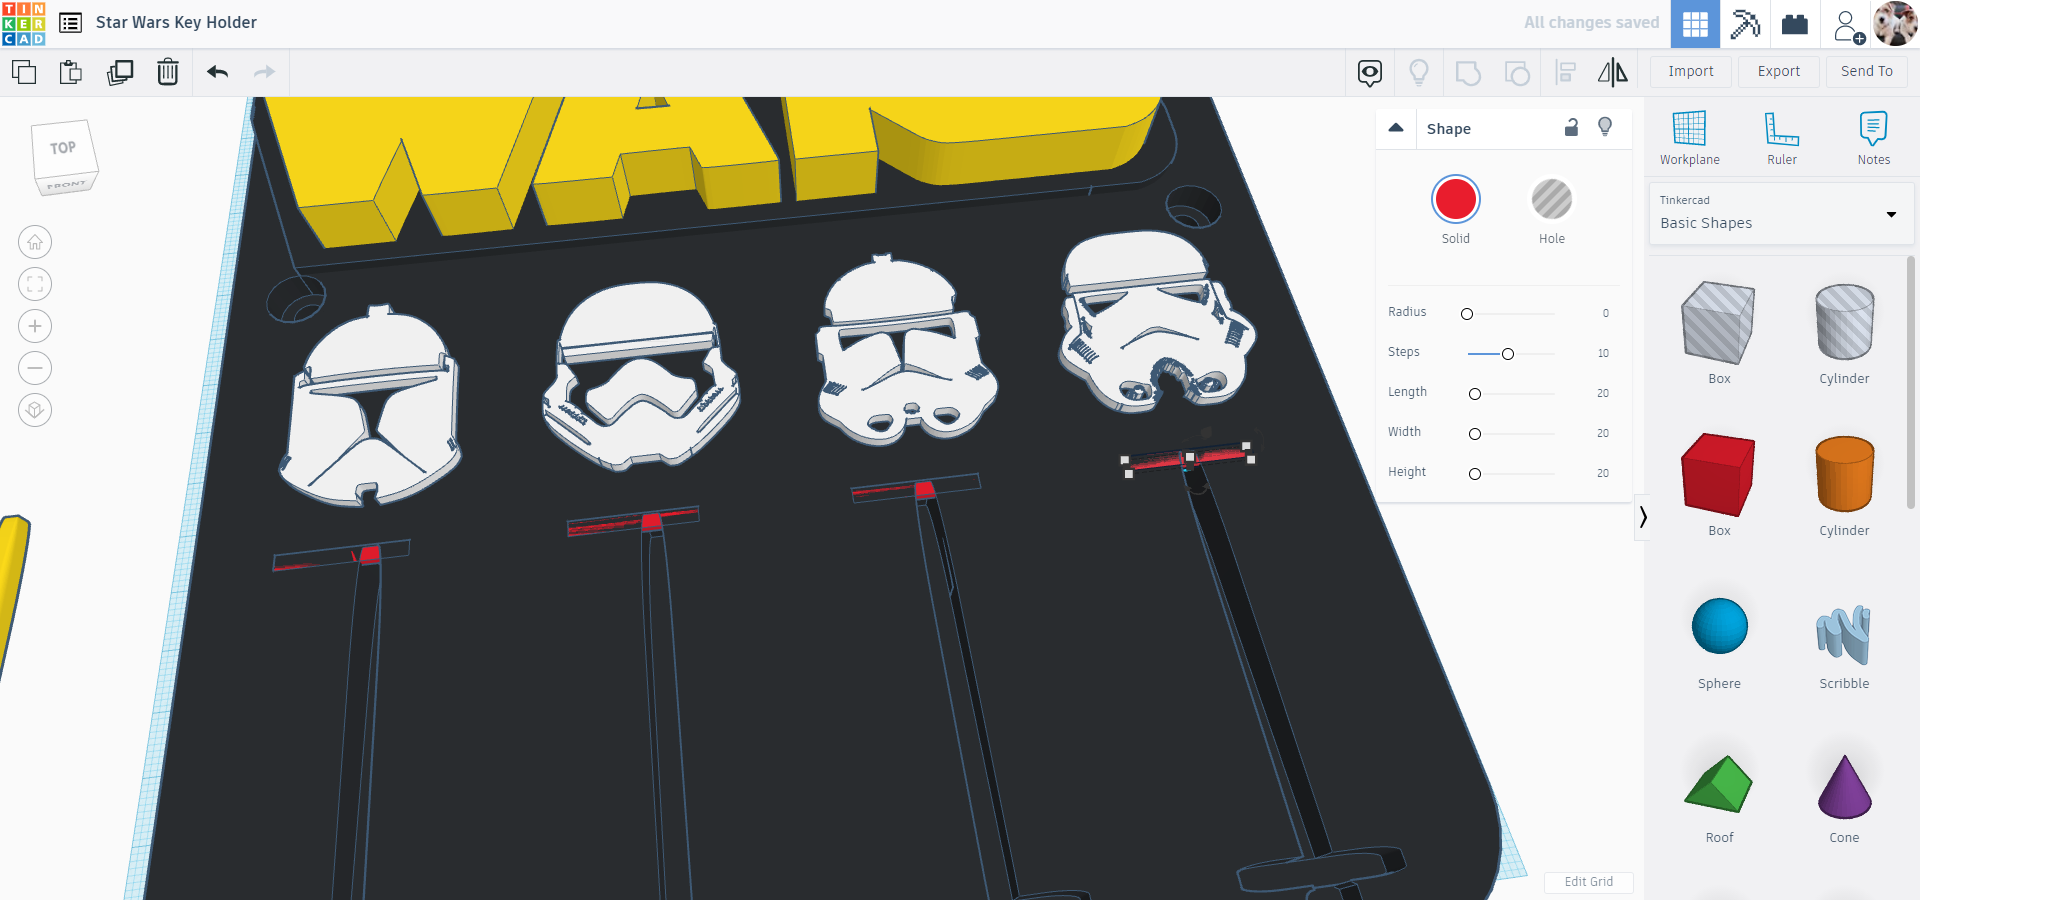Viewport: 2060px width, 900px height.
Task: Click the Duplicate and repeat icon
Action: 120,72
